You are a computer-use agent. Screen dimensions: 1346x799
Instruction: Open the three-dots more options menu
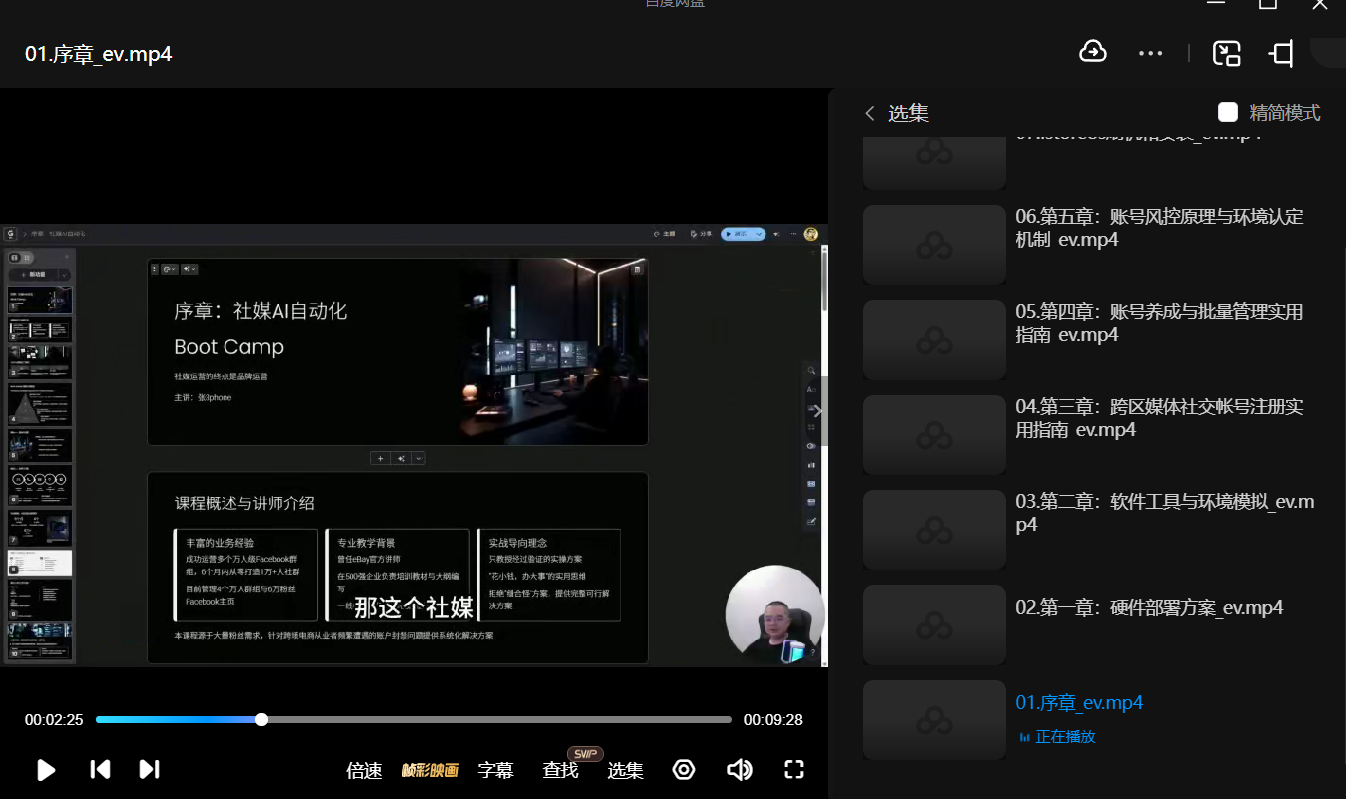[1150, 53]
